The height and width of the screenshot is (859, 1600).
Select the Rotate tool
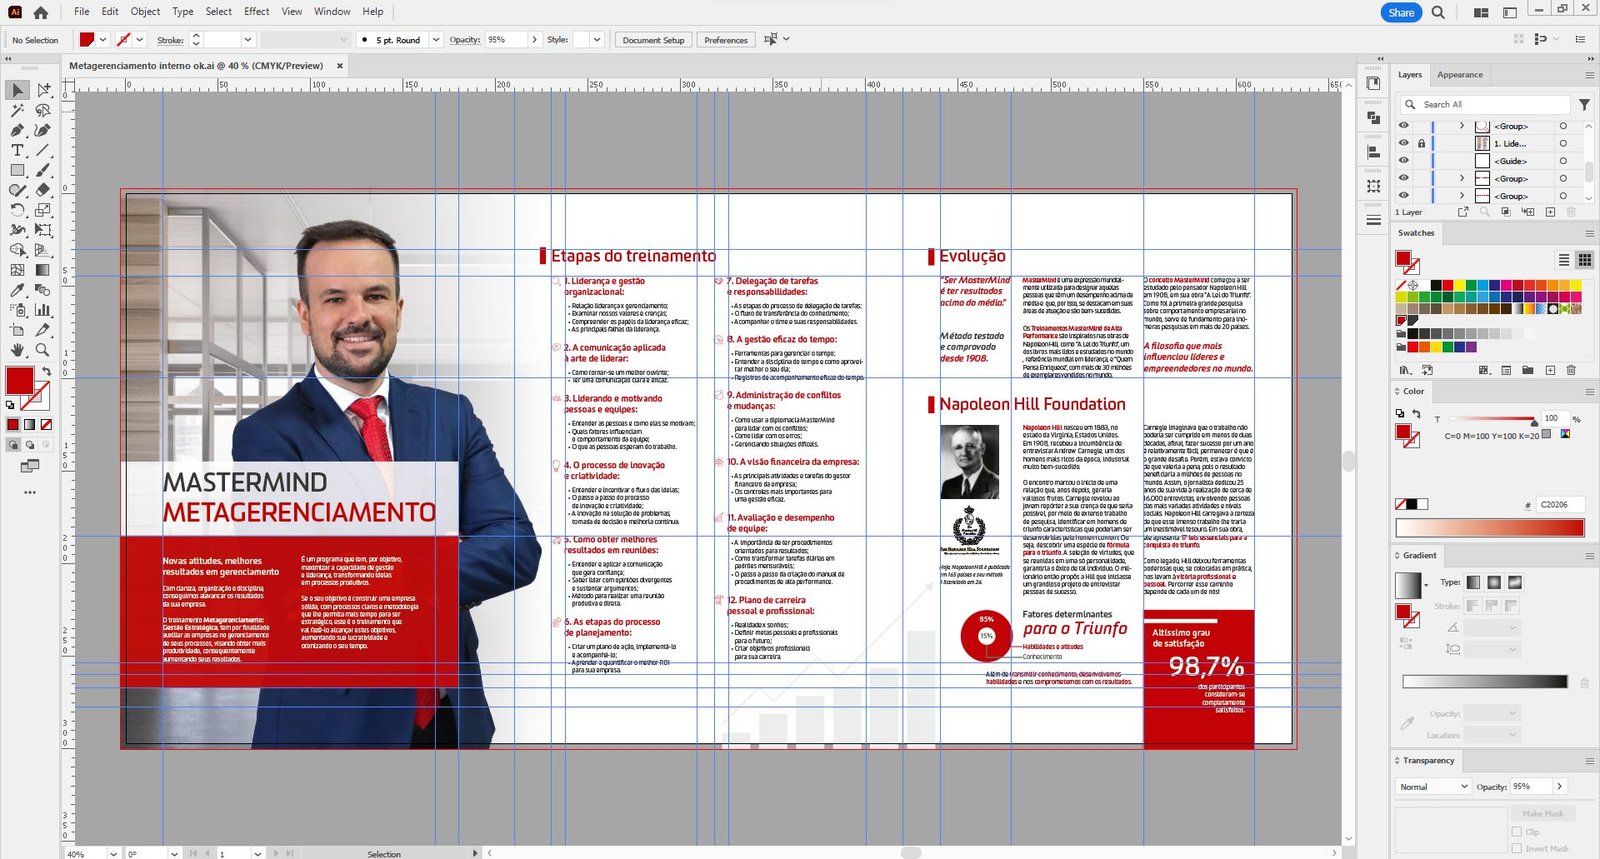tap(18, 210)
